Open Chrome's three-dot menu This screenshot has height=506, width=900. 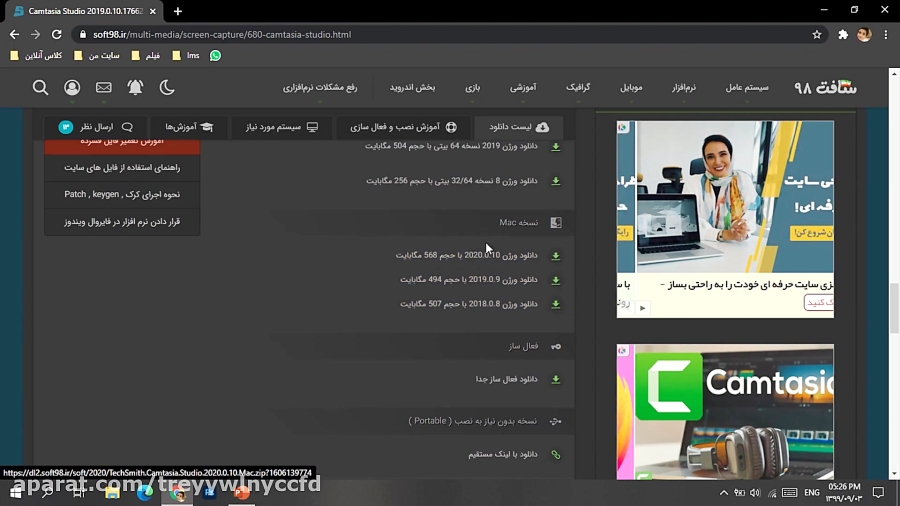[886, 34]
